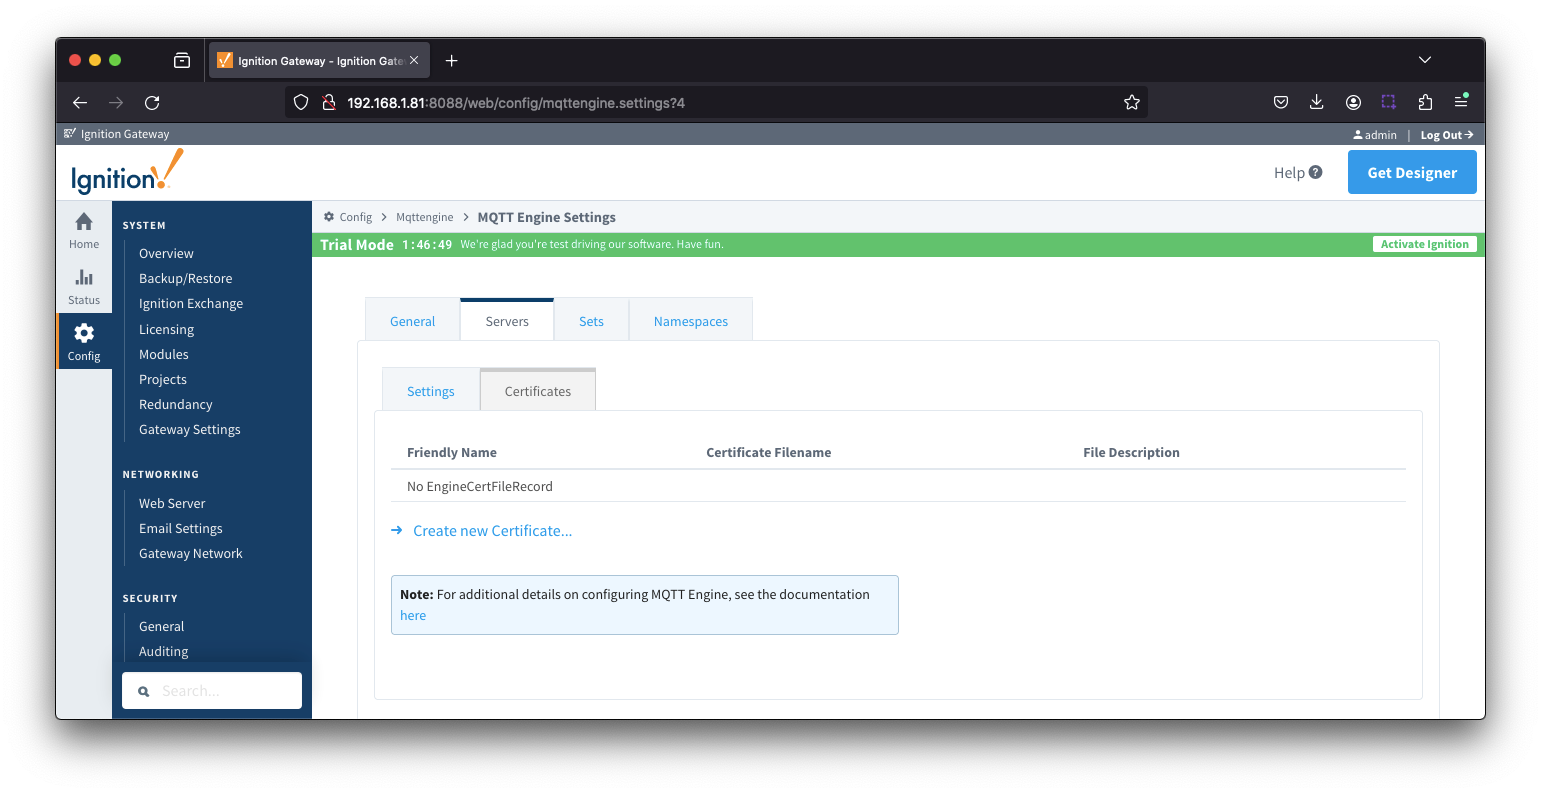Click the Help question mark icon
Image resolution: width=1541 pixels, height=793 pixels.
(1315, 172)
